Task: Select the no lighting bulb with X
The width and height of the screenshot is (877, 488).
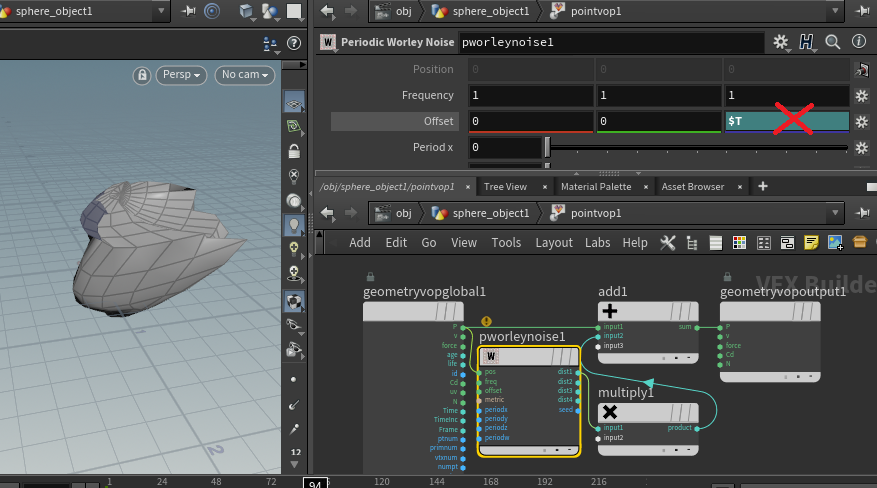Action: point(294,176)
